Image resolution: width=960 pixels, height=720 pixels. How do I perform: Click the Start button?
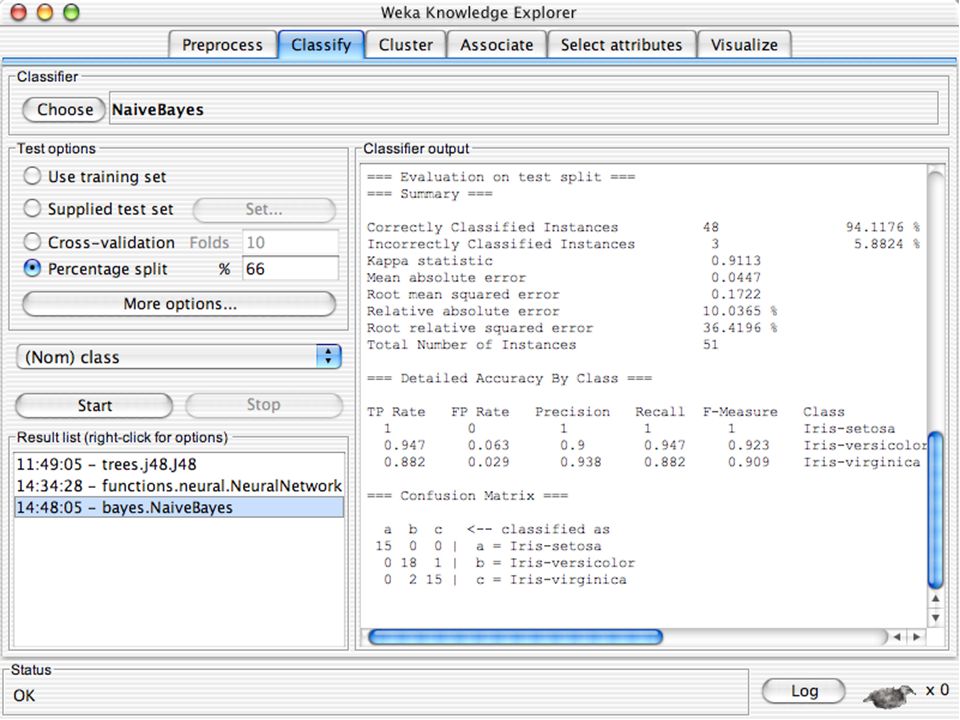[94, 405]
